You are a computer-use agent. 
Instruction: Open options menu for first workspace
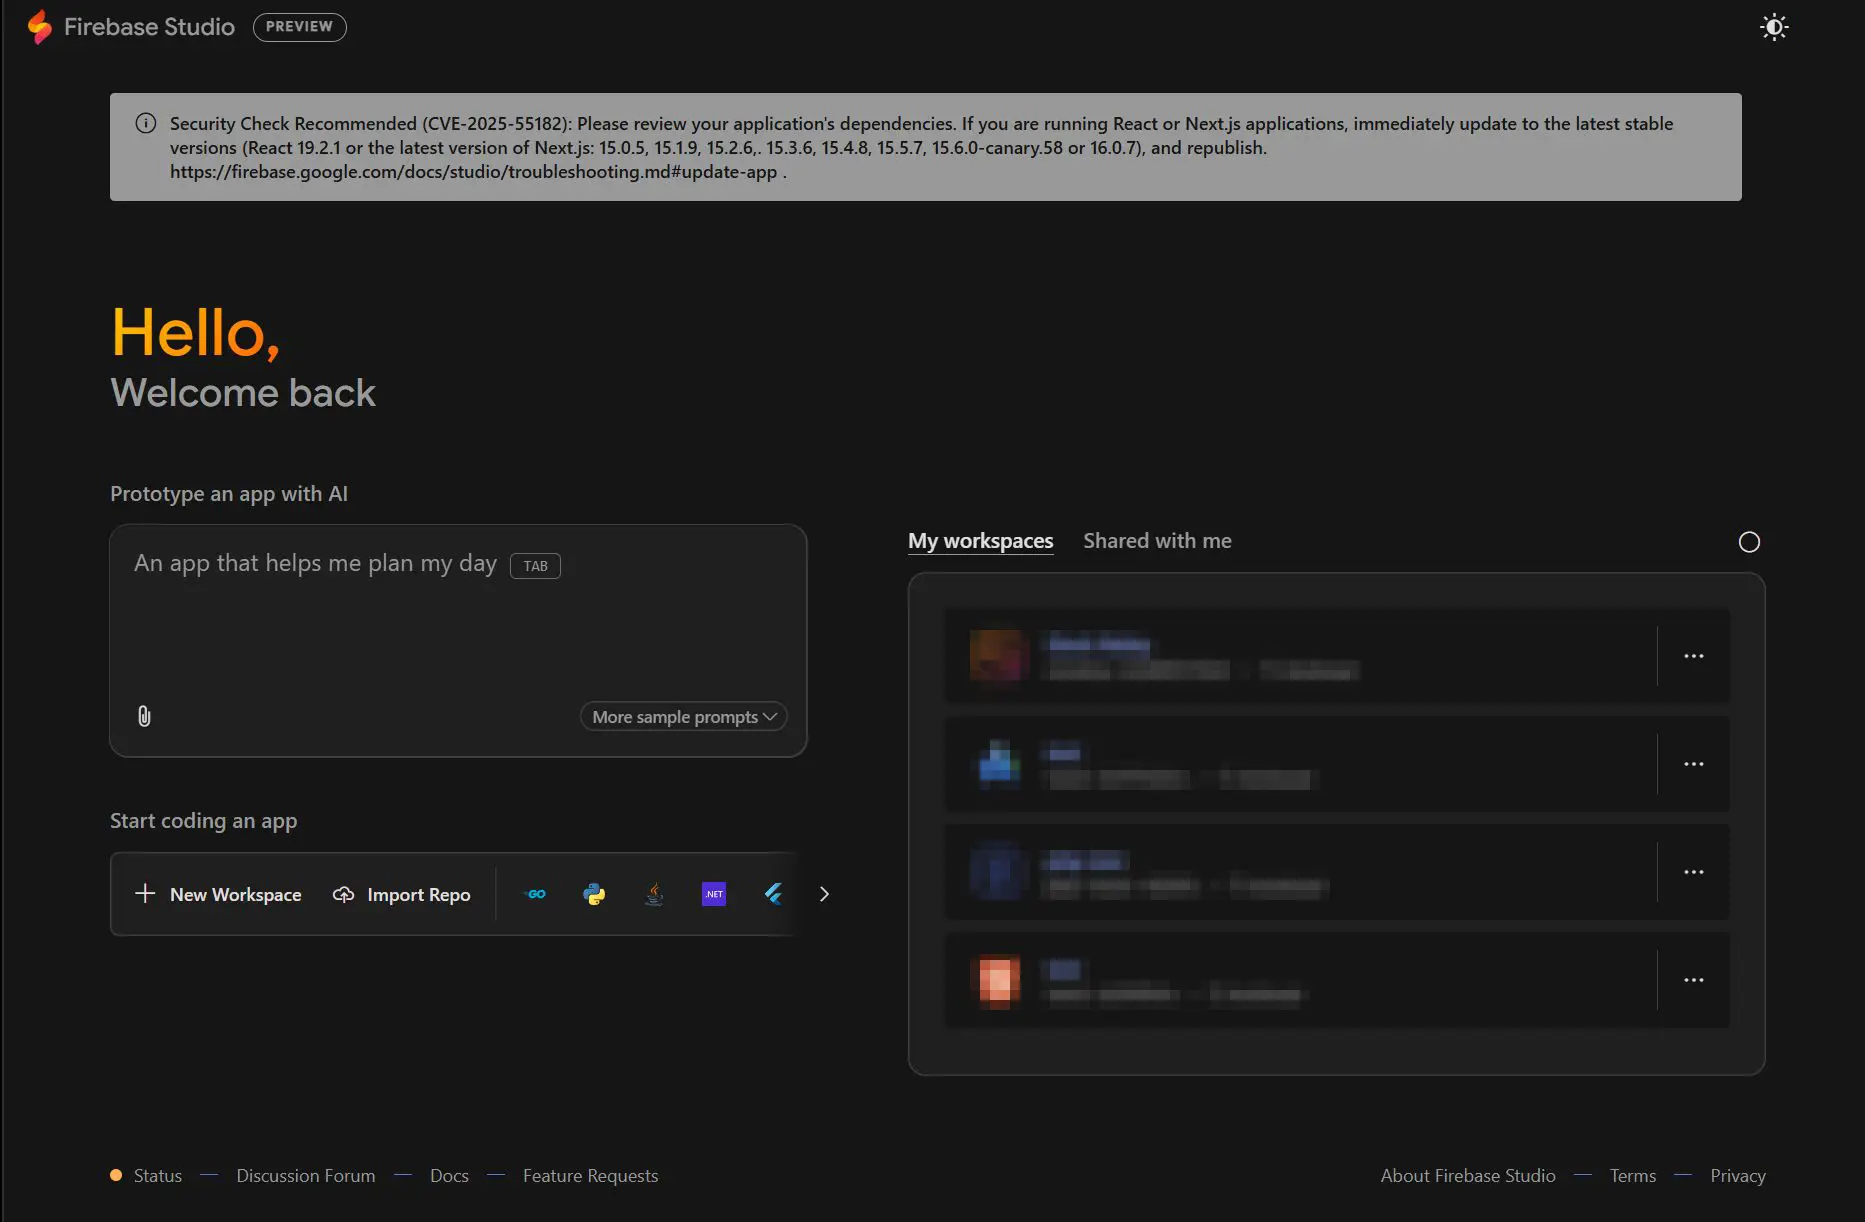(1693, 656)
